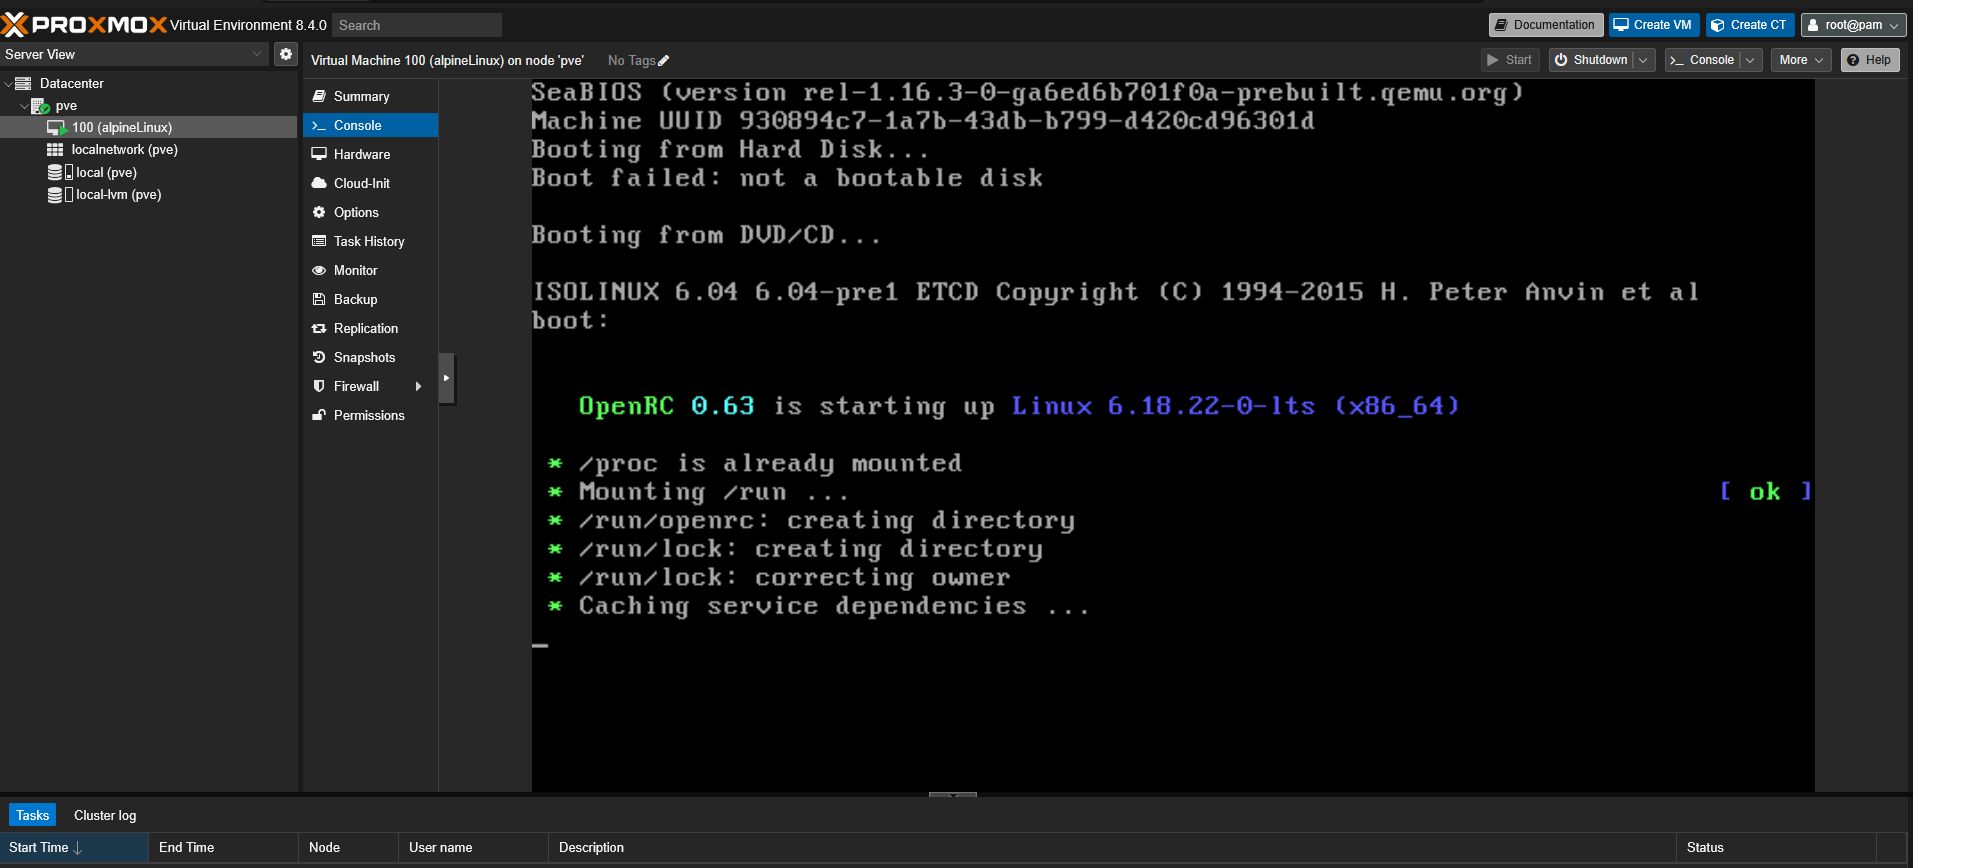This screenshot has width=1986, height=868.
Task: Open the Backup section
Action: tap(370, 299)
